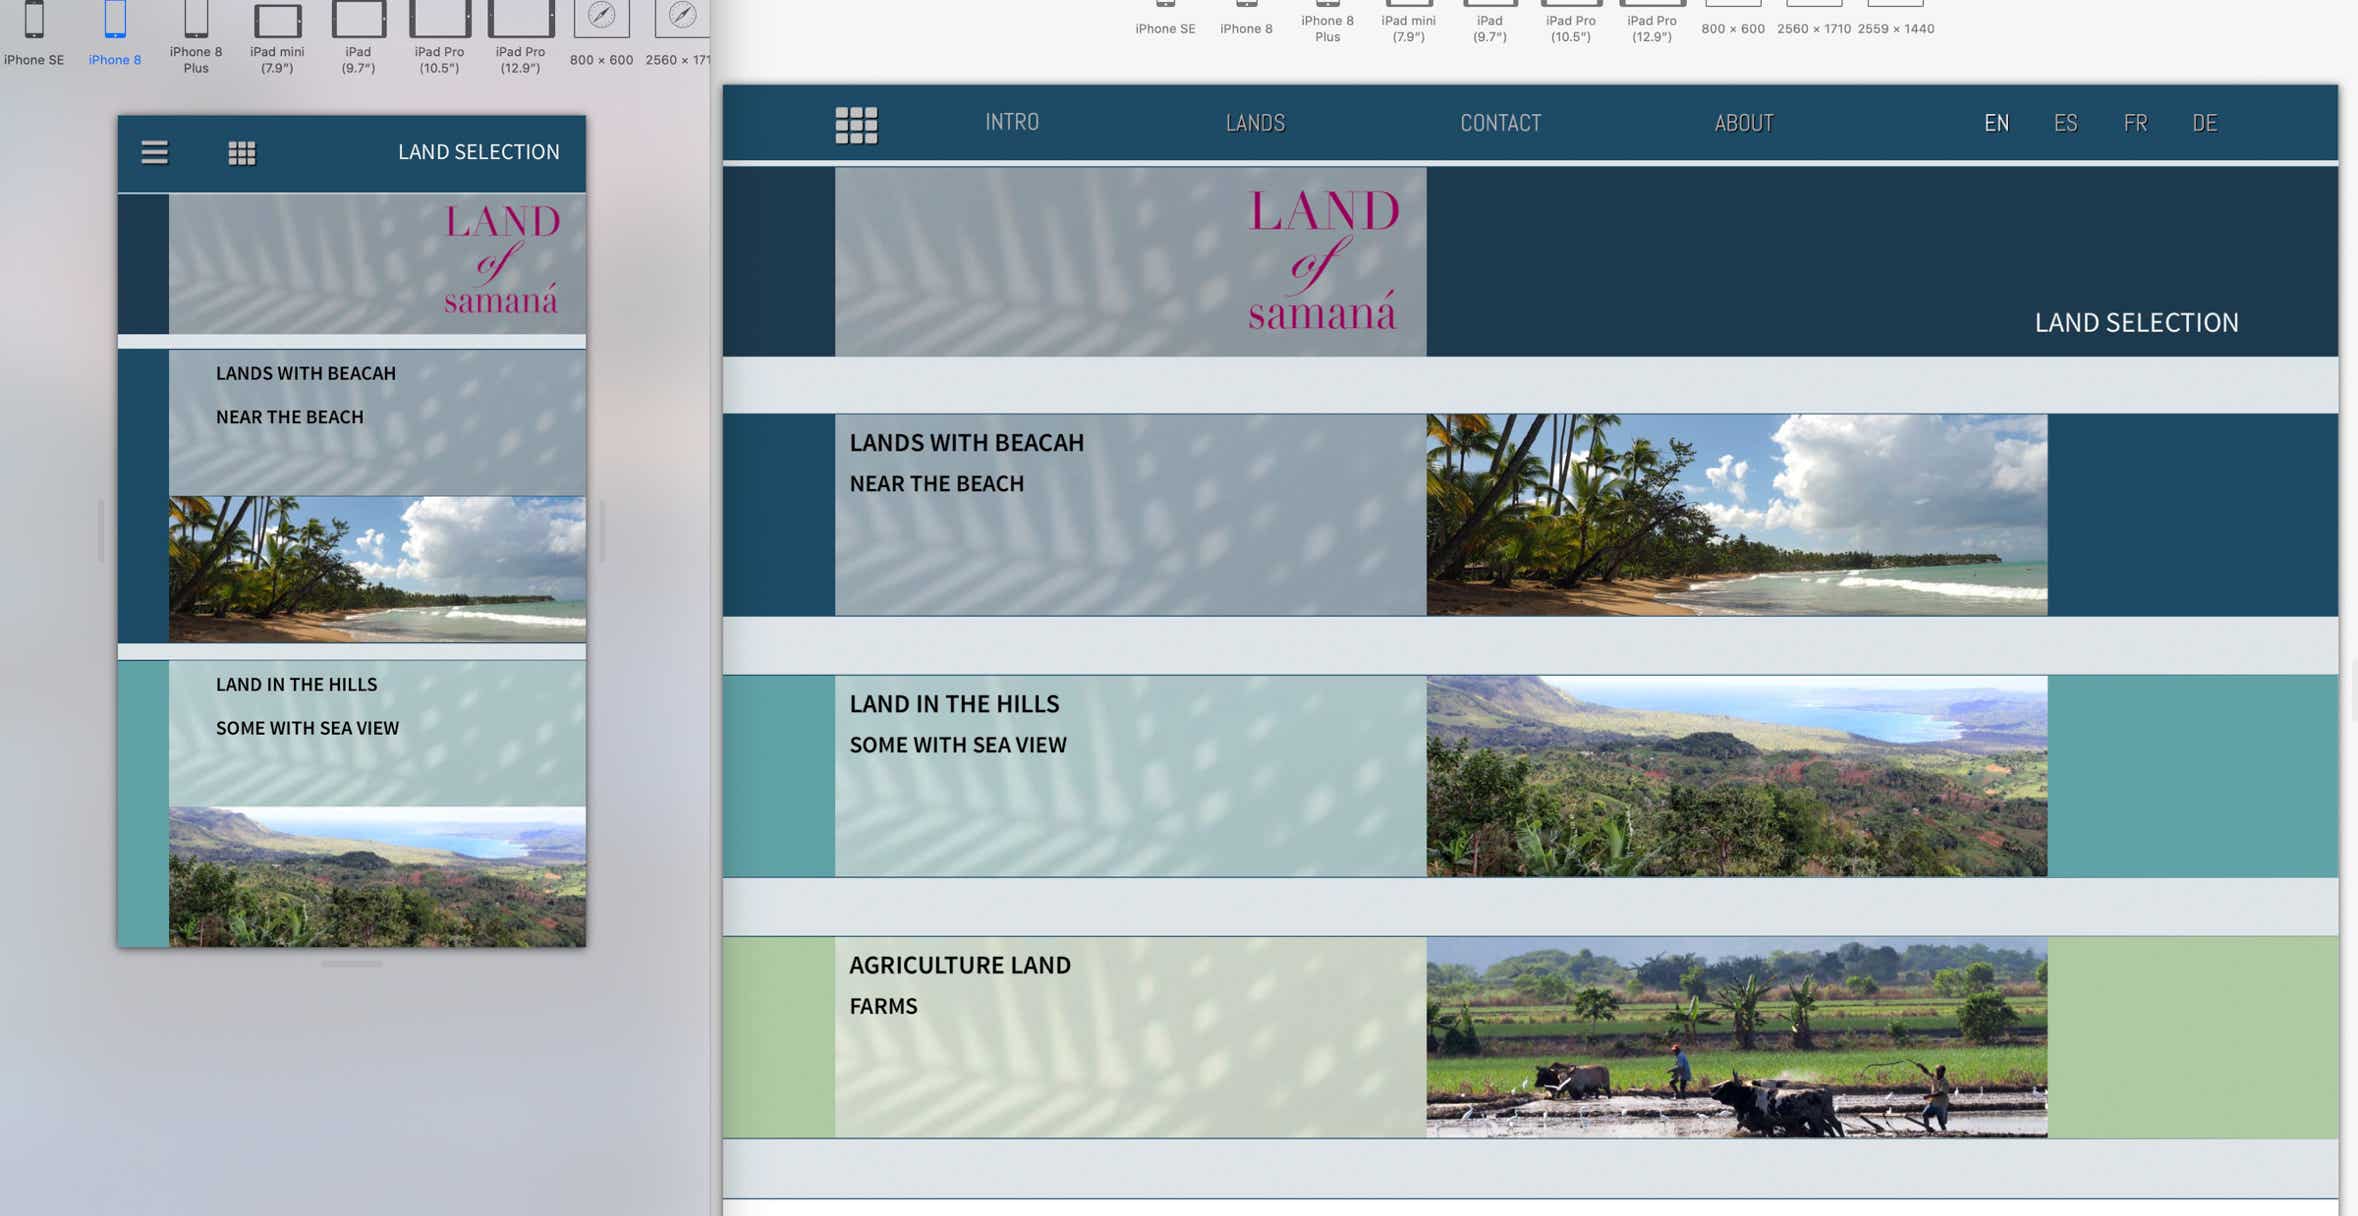Click 'LAND IN THE HILLS' heading on desktop site
The image size is (2358, 1216).
coord(954,704)
